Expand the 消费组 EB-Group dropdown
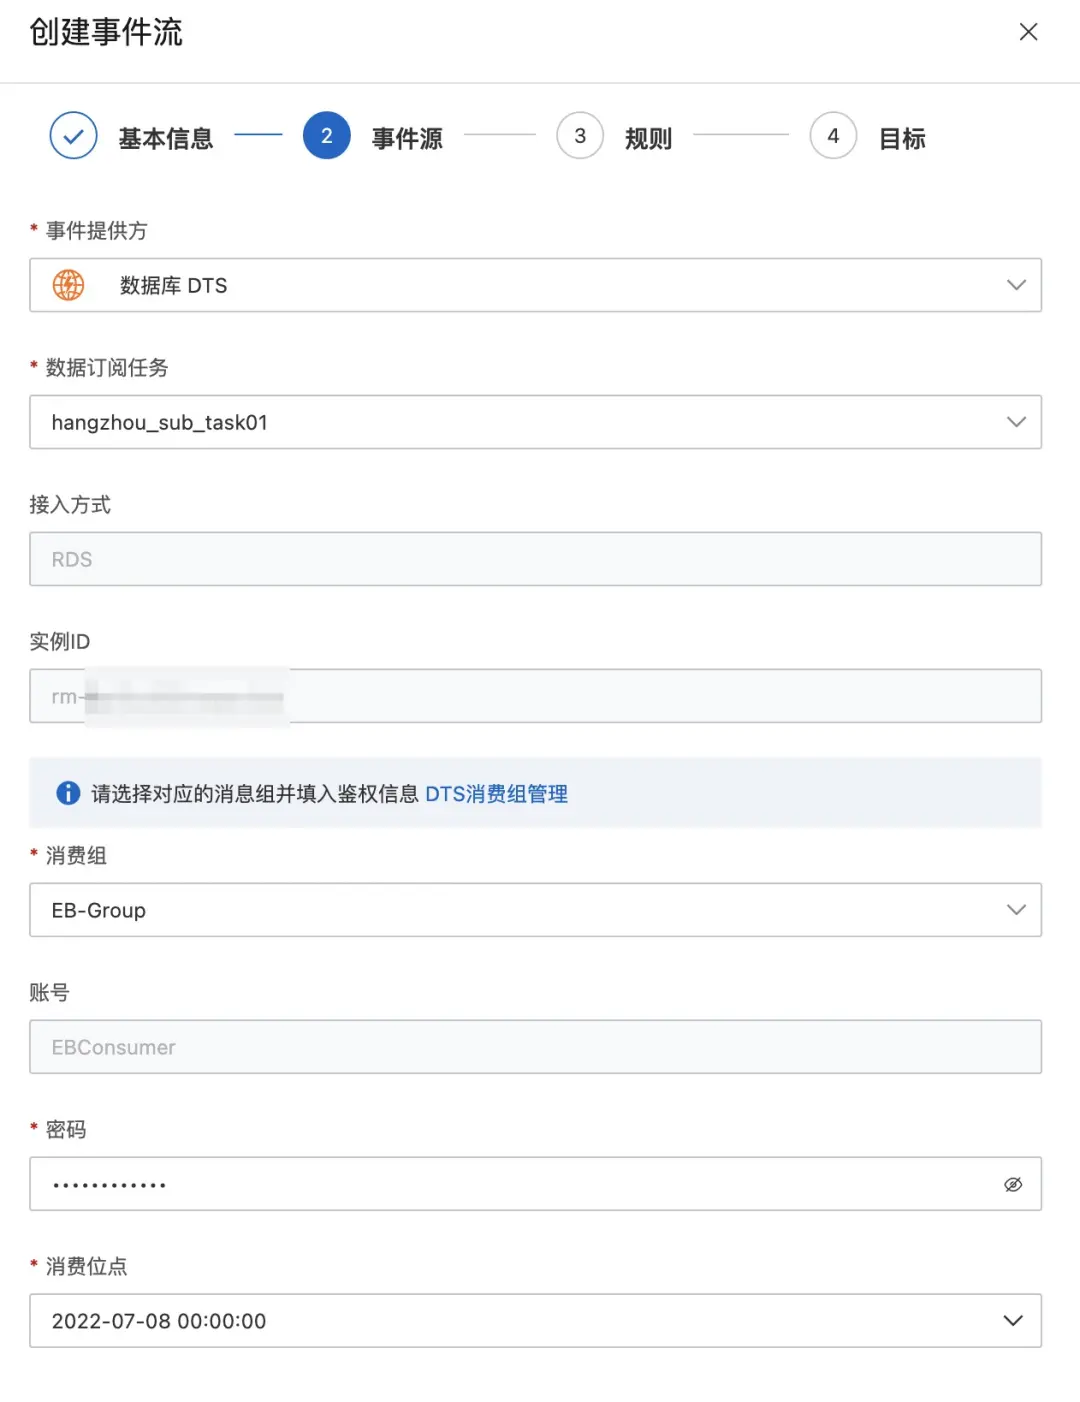Screen dimensions: 1080x1402 tap(1016, 910)
